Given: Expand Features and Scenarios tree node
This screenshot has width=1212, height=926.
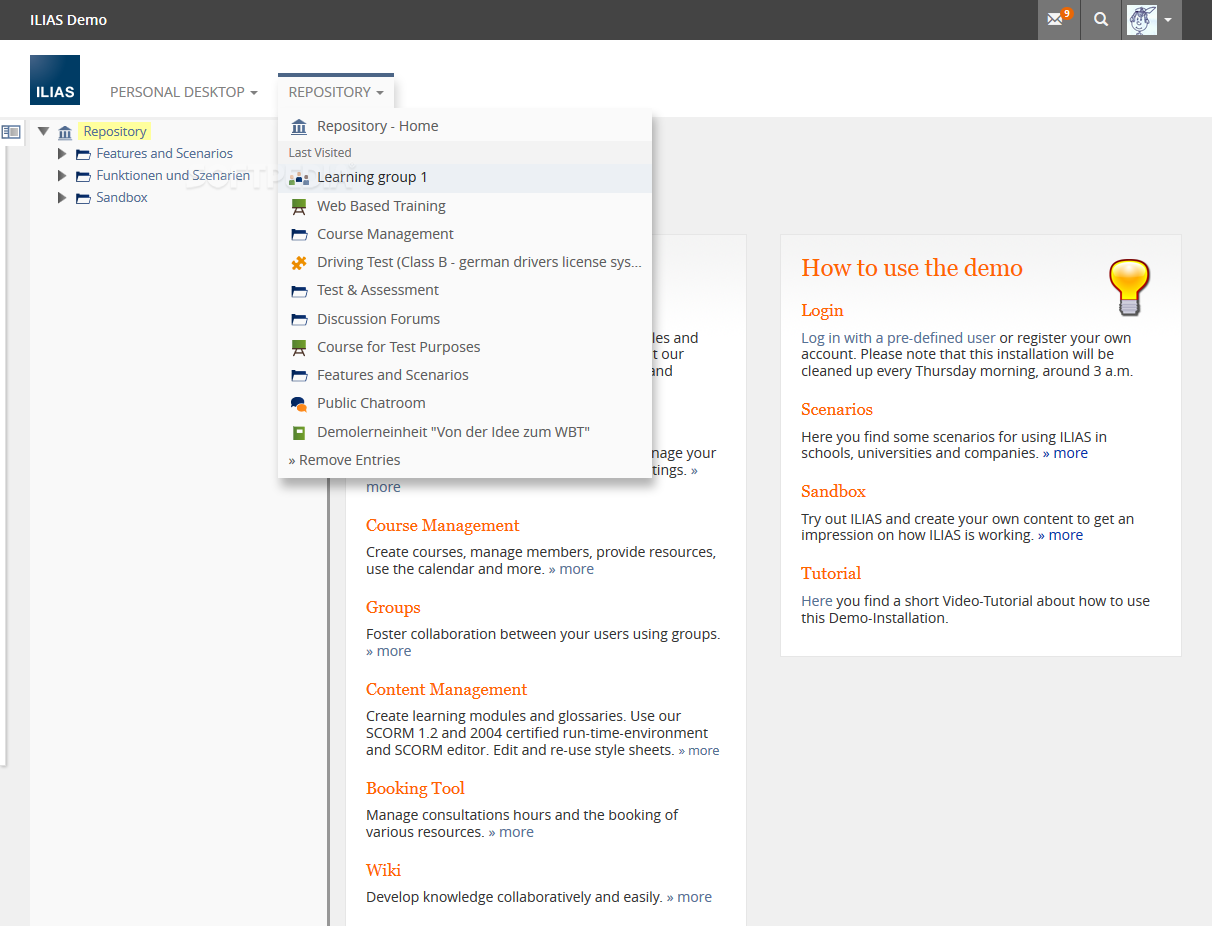Looking at the screenshot, I should [62, 154].
